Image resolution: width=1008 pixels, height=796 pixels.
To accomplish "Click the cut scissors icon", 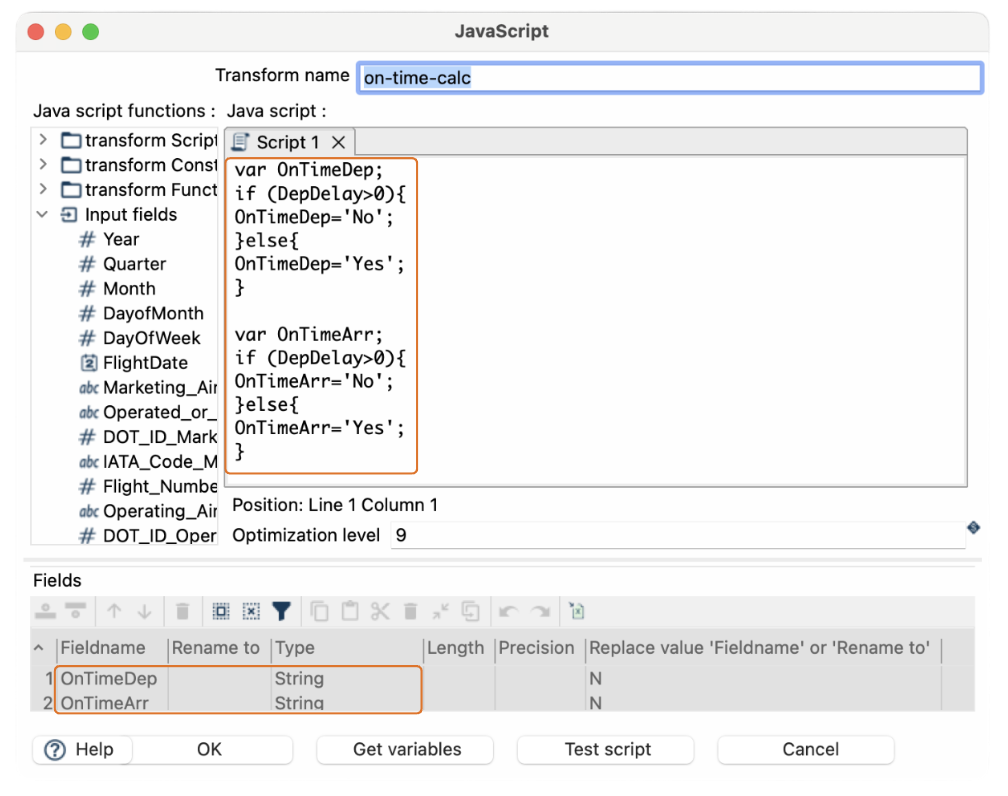I will [380, 611].
